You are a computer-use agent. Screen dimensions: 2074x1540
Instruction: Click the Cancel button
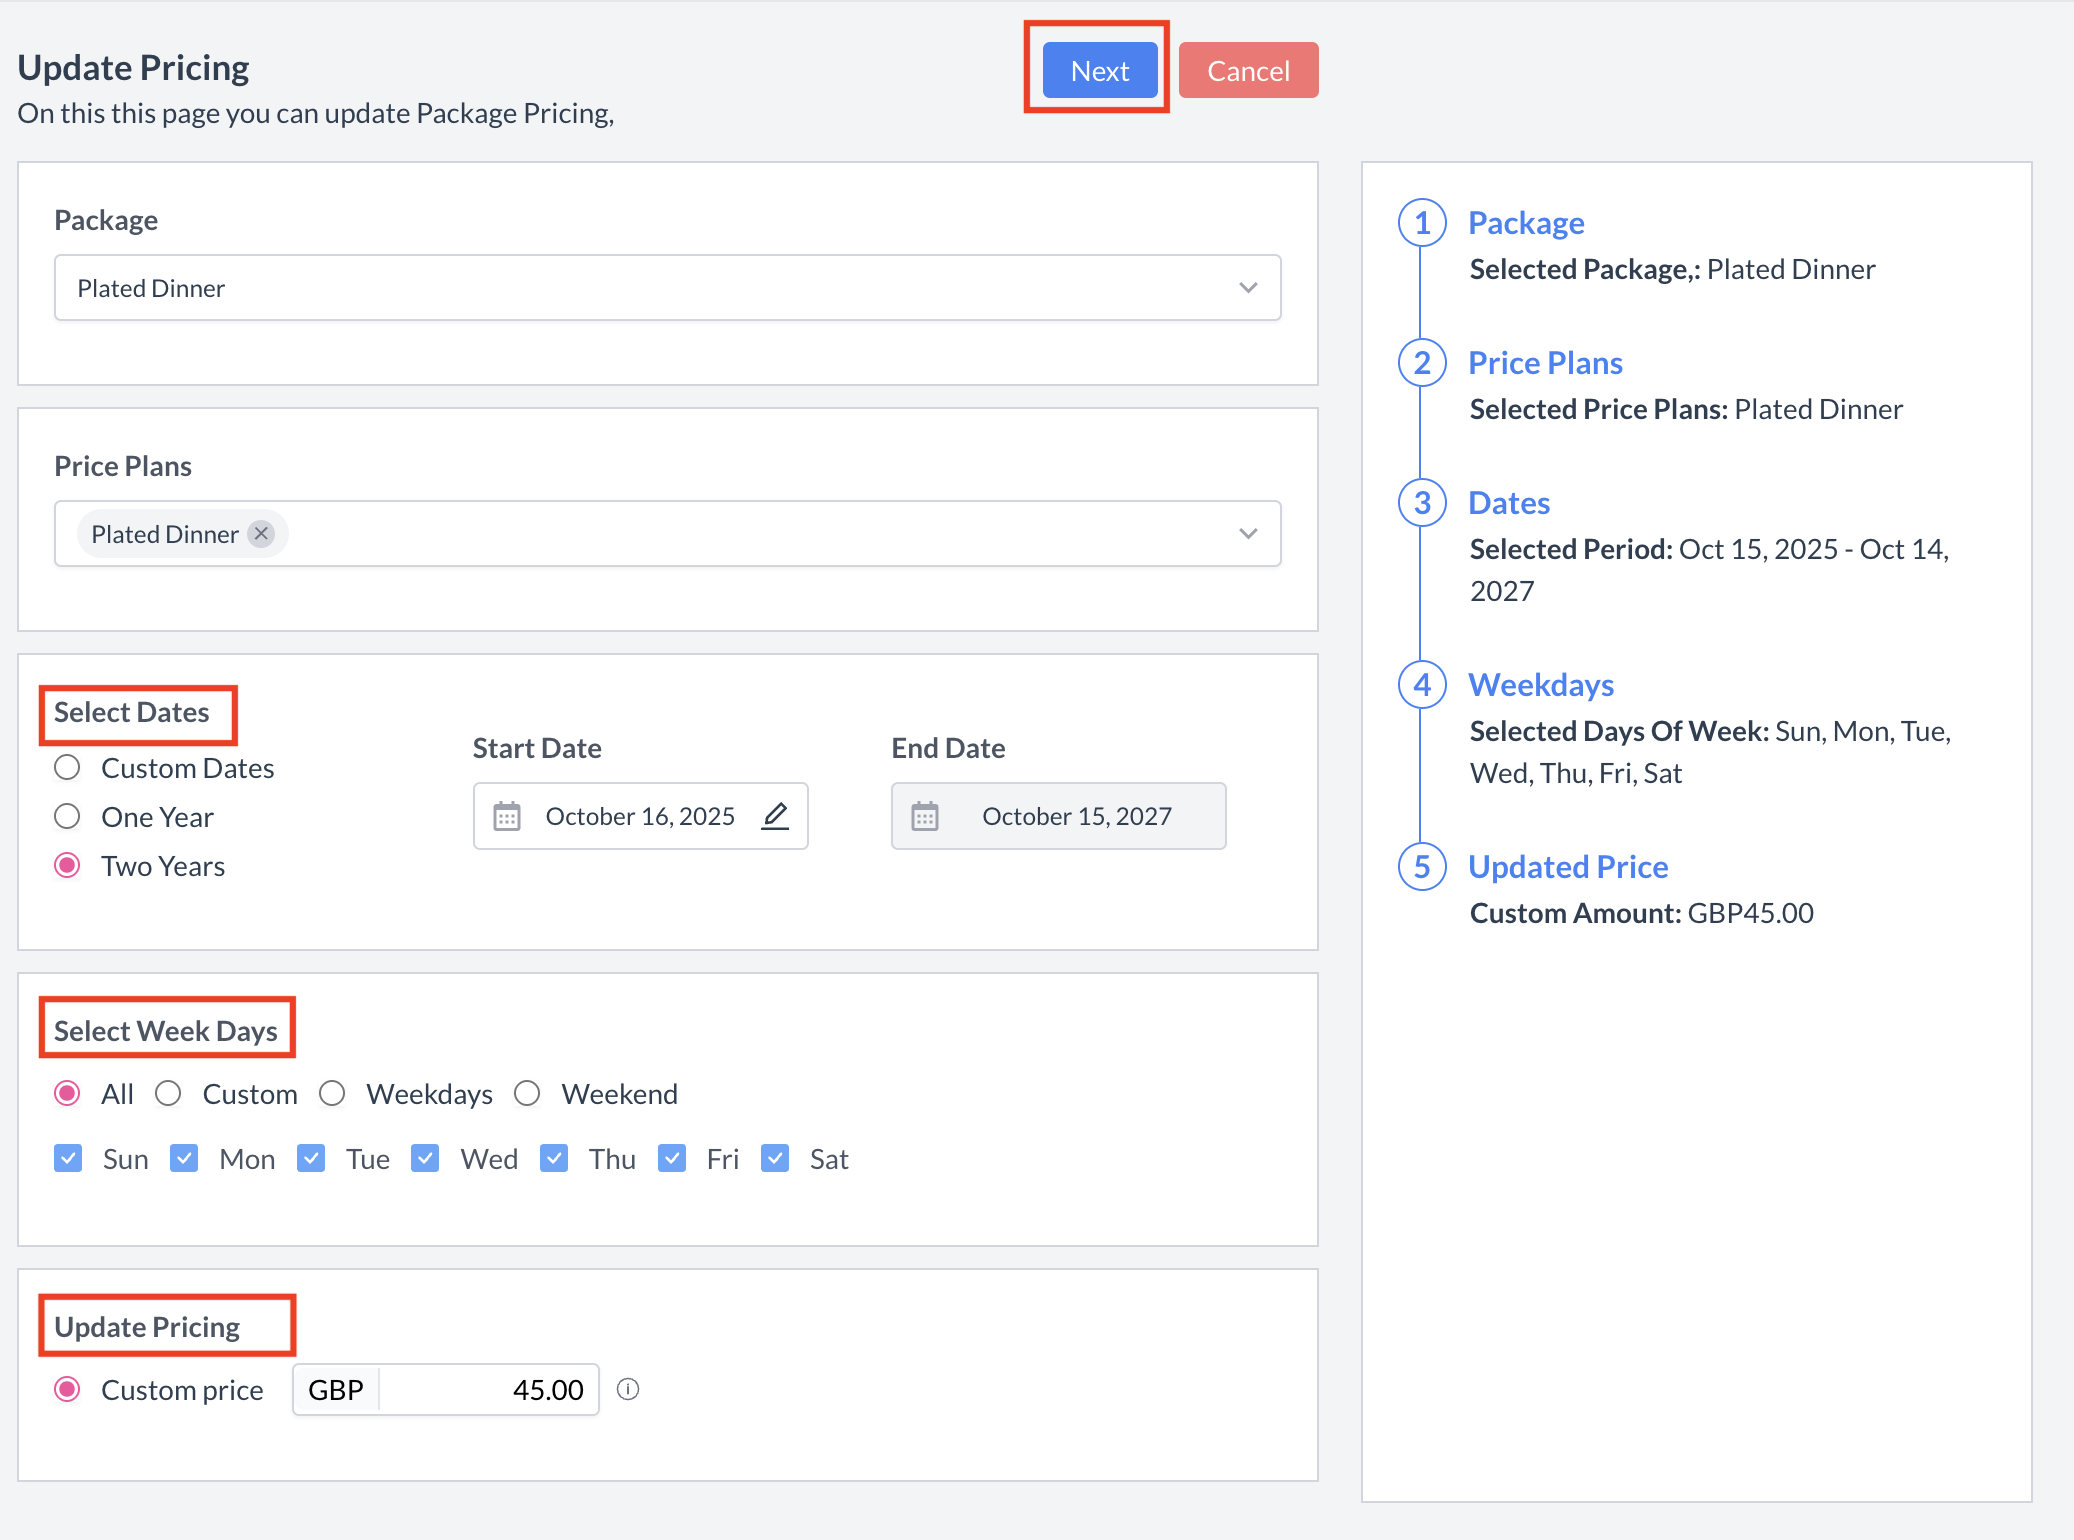click(1248, 71)
